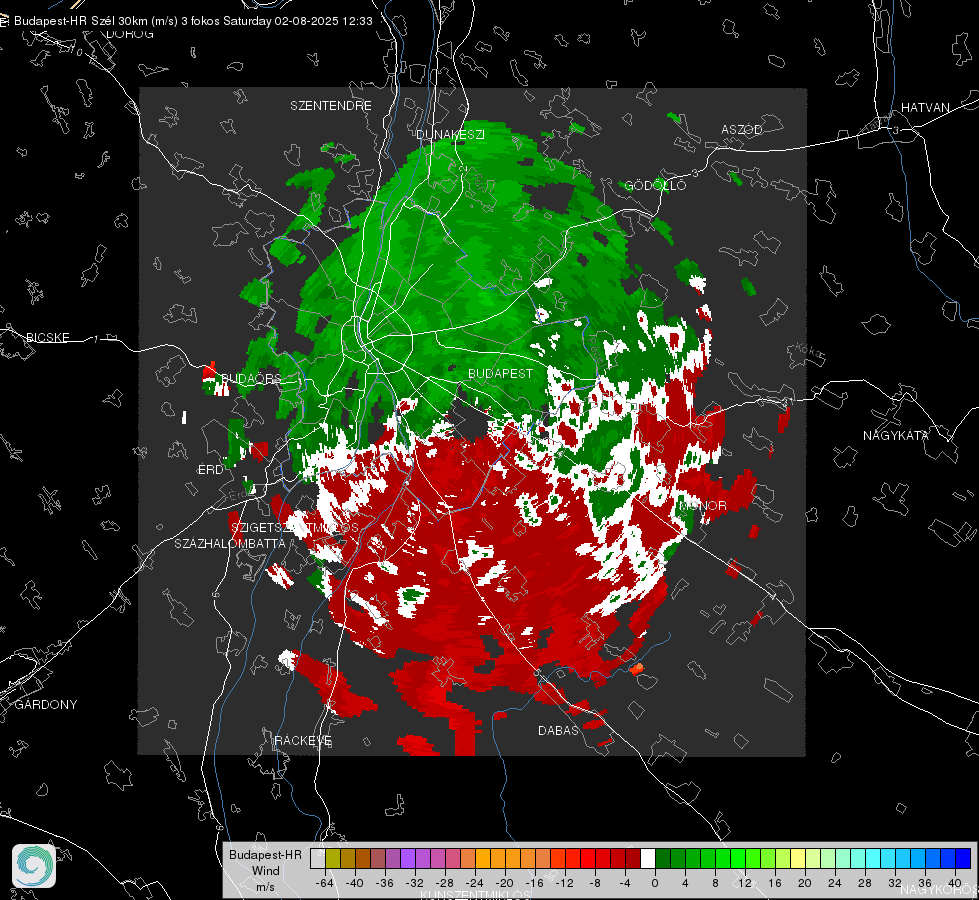Click the legend title Budapest-HR Wind m/s
The width and height of the screenshot is (979, 900).
pyautogui.click(x=265, y=871)
